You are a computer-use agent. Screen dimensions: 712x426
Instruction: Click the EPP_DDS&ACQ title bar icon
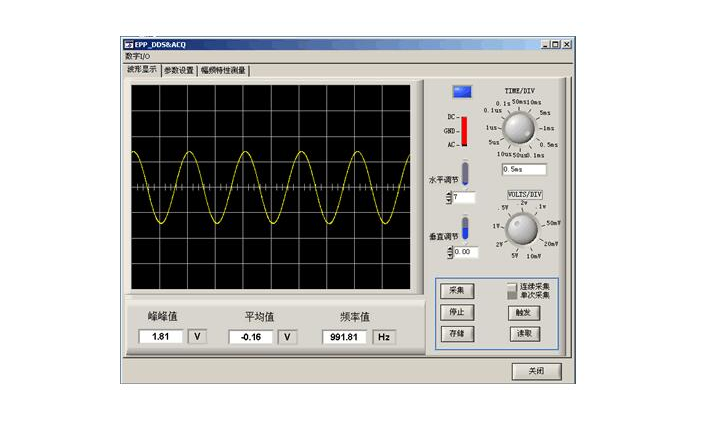click(129, 45)
